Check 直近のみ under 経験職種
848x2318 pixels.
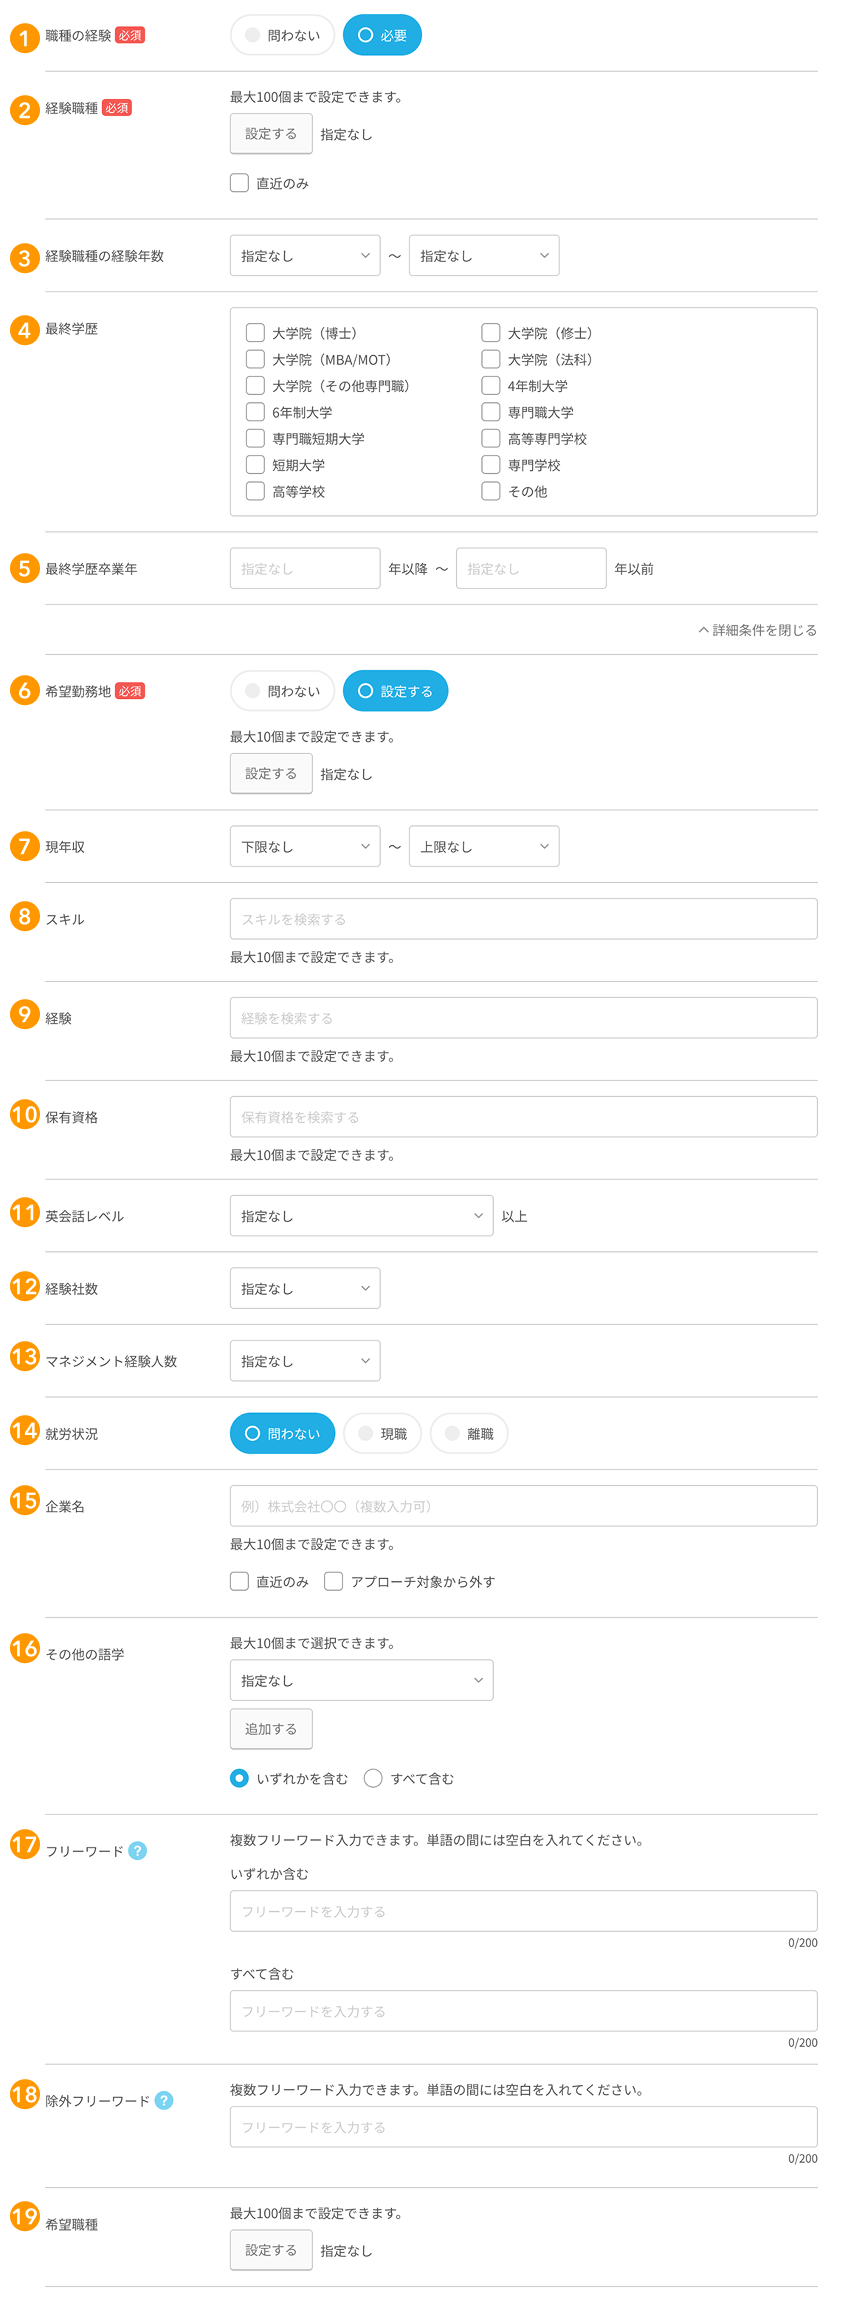(x=239, y=183)
